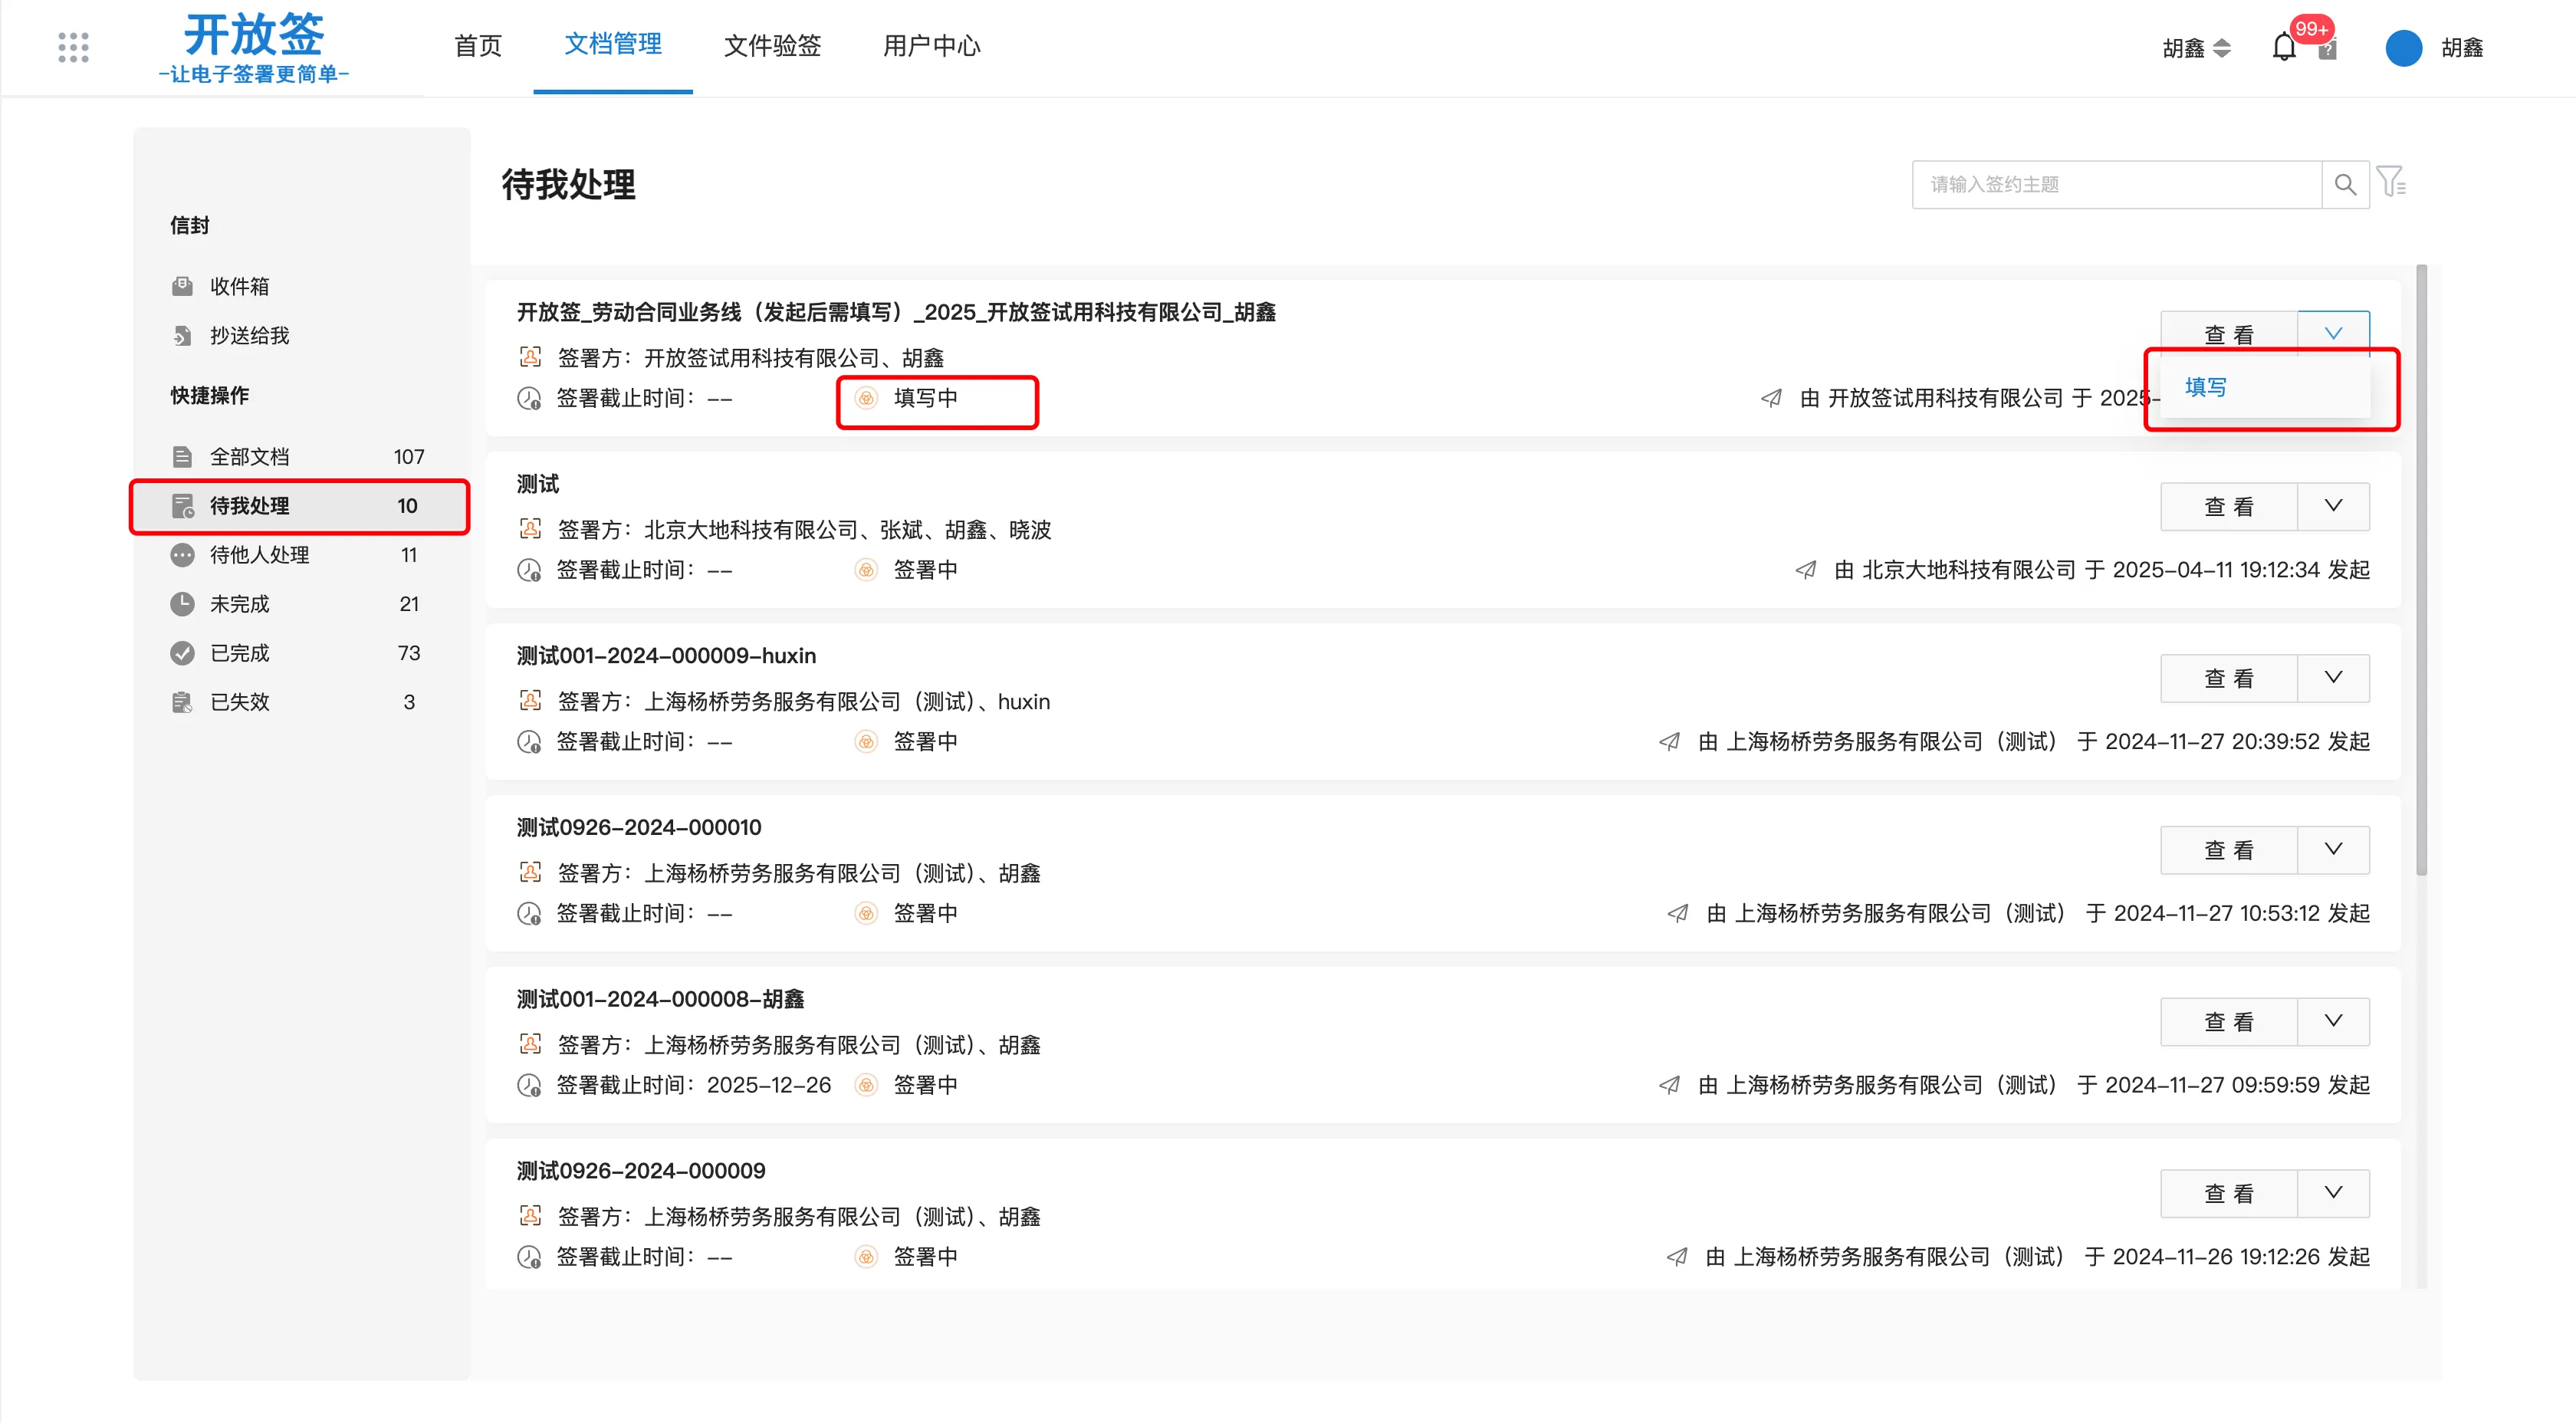Click 查看 on 测试 row
The image size is (2576, 1423).
coord(2229,506)
